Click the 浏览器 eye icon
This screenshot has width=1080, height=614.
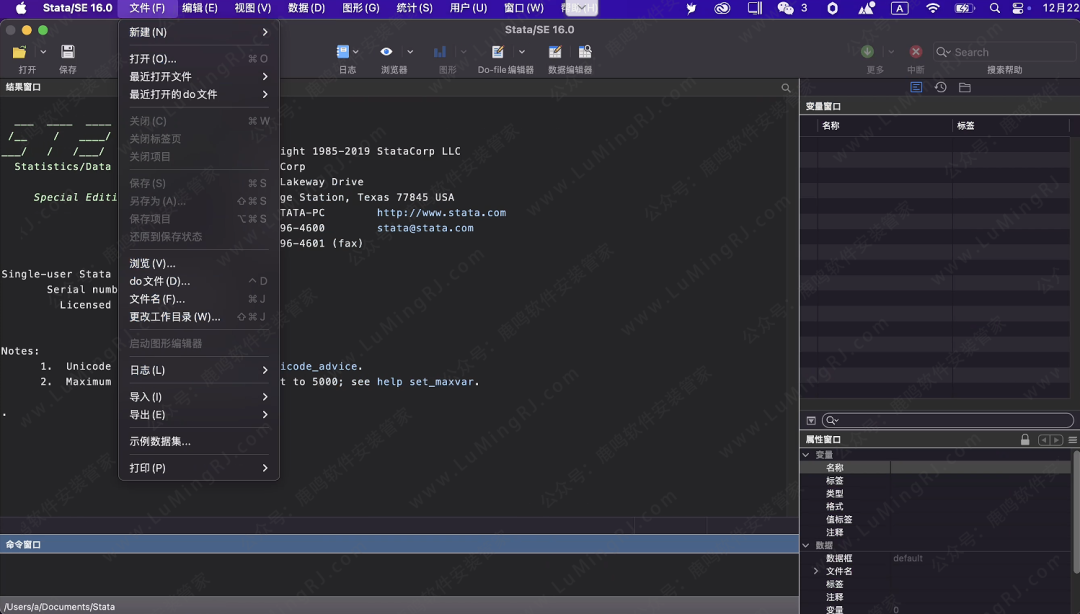pos(386,52)
